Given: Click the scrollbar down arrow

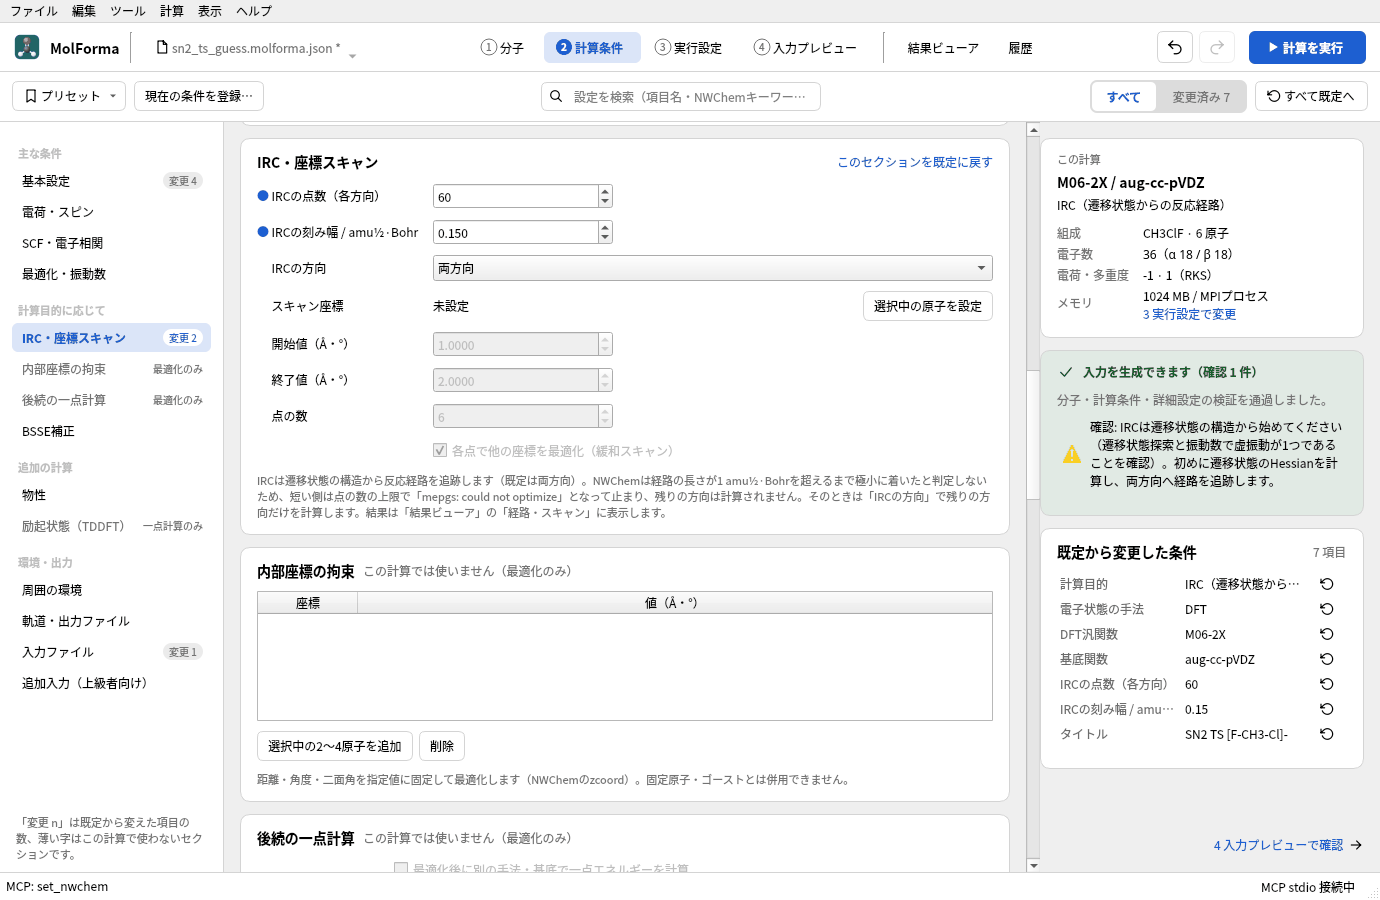Looking at the screenshot, I should click(x=1033, y=865).
